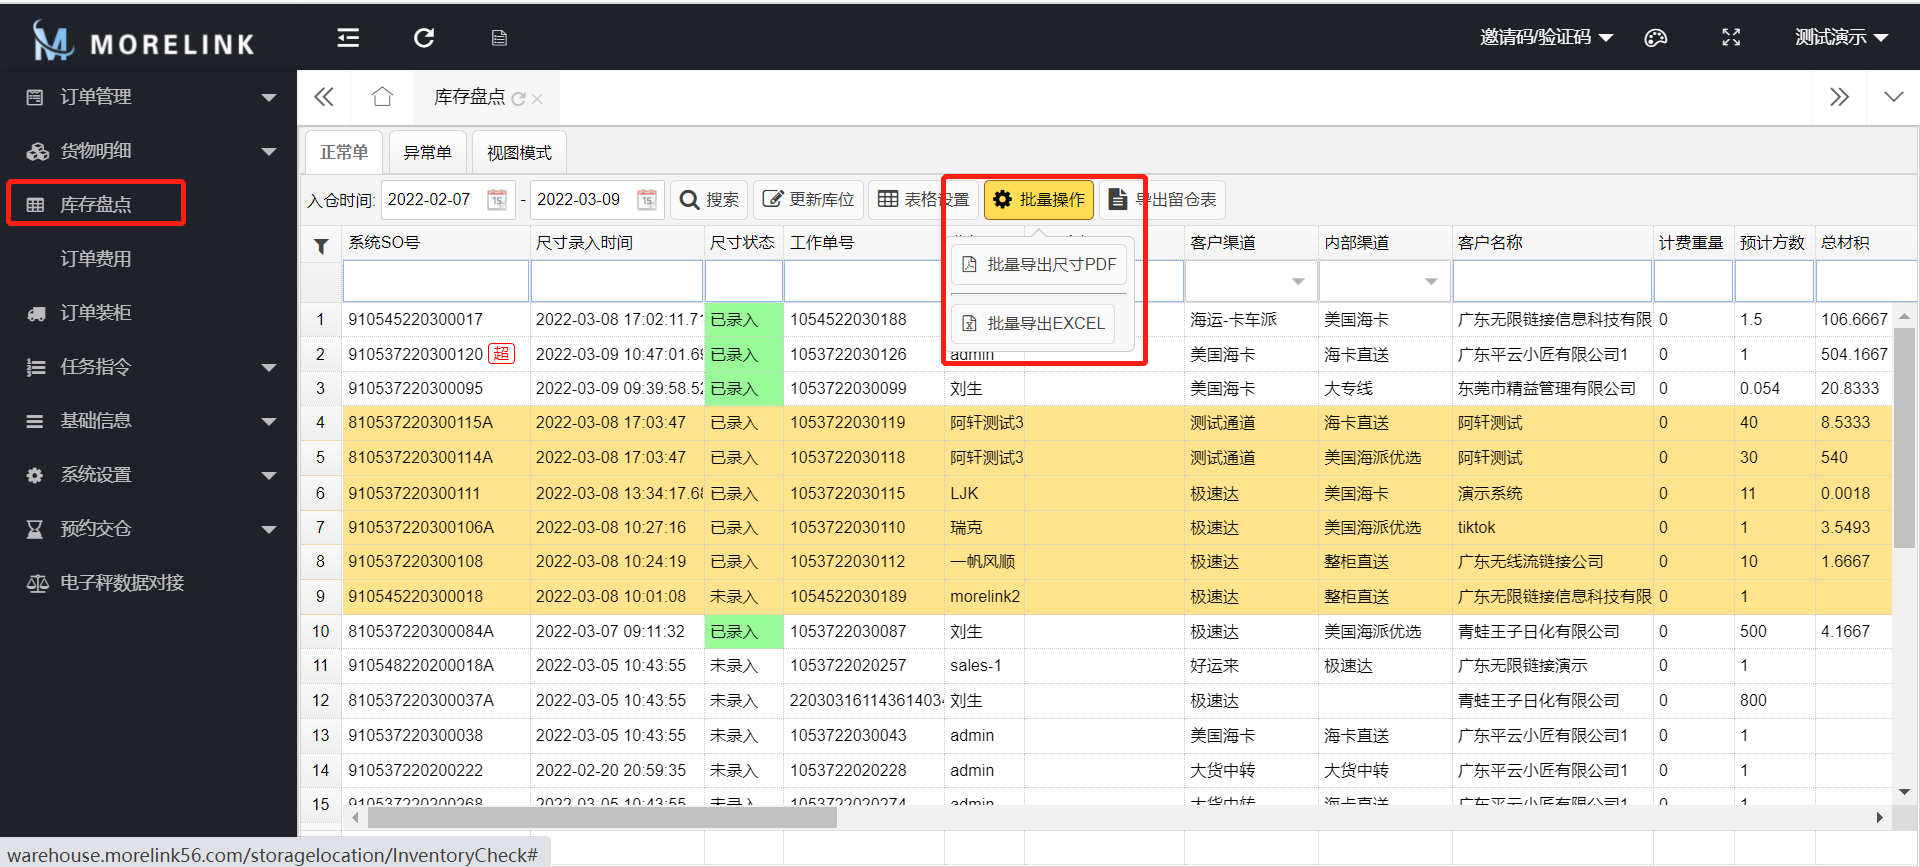The image size is (1920, 867).
Task: Open the 客户渠道 filter dropdown
Action: pos(1298,282)
